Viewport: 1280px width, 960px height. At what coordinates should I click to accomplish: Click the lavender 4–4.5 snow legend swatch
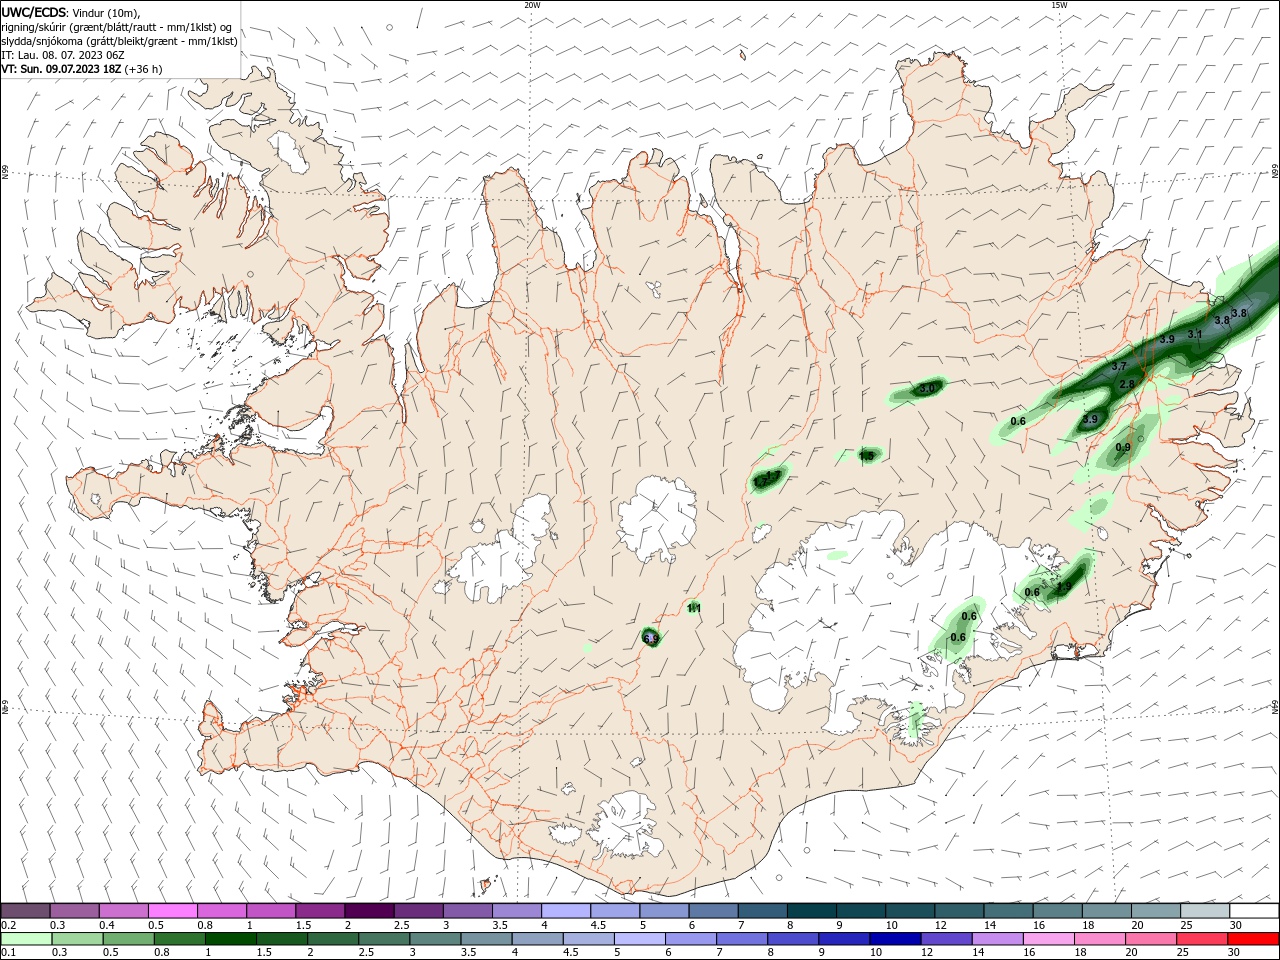[566, 910]
